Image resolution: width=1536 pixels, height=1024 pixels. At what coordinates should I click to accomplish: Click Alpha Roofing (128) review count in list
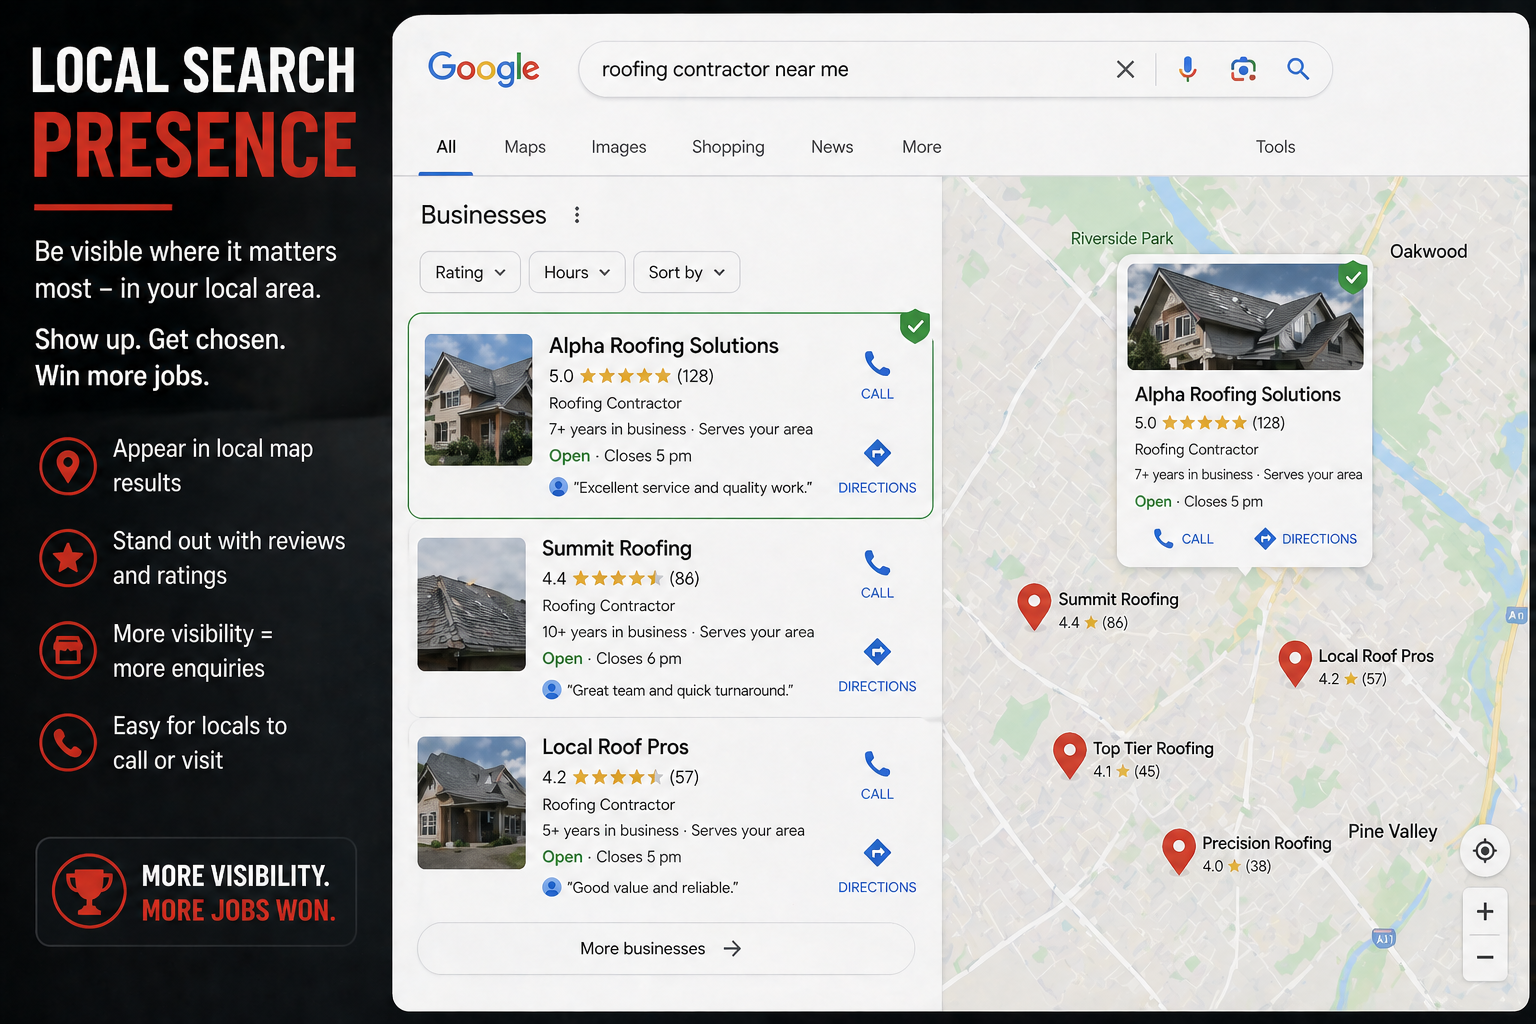(695, 376)
